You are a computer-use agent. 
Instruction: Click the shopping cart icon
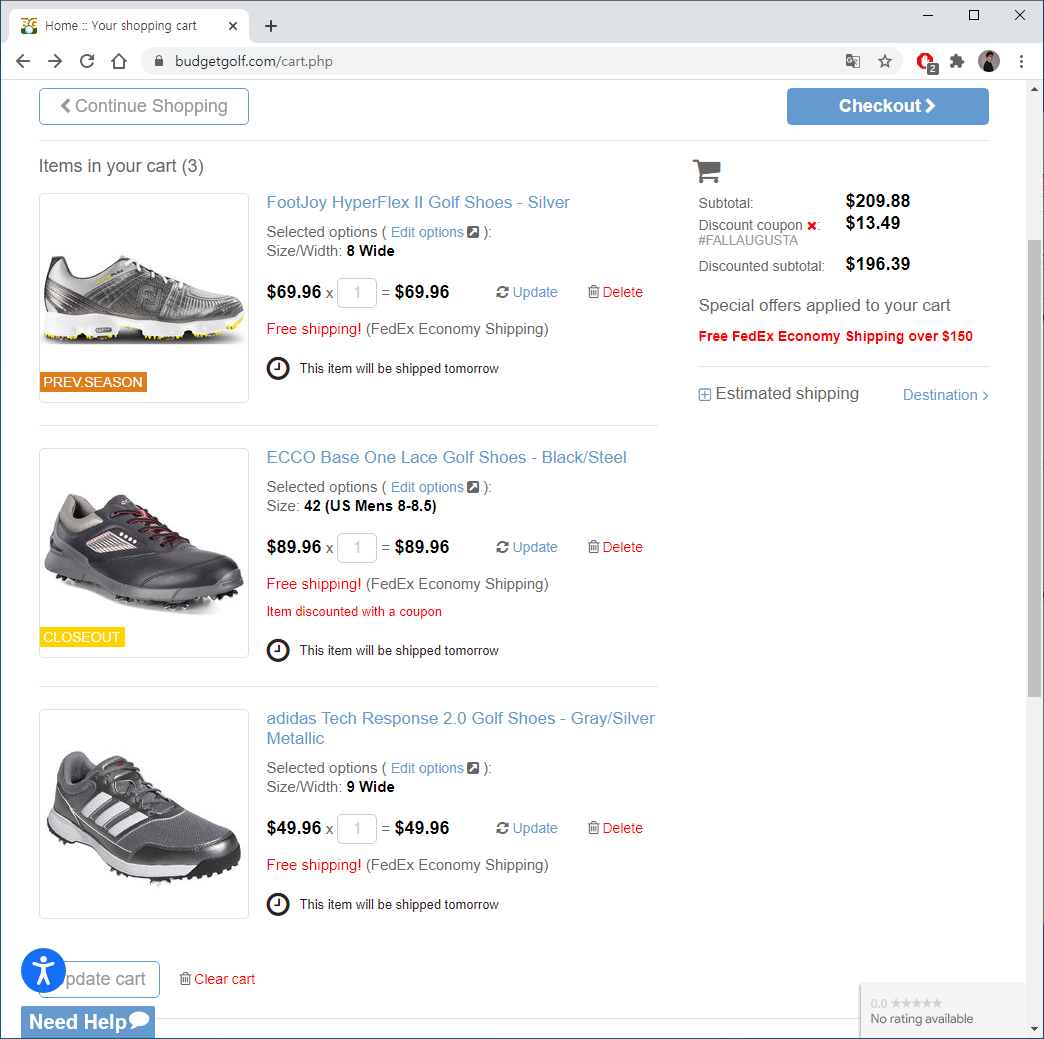[707, 171]
